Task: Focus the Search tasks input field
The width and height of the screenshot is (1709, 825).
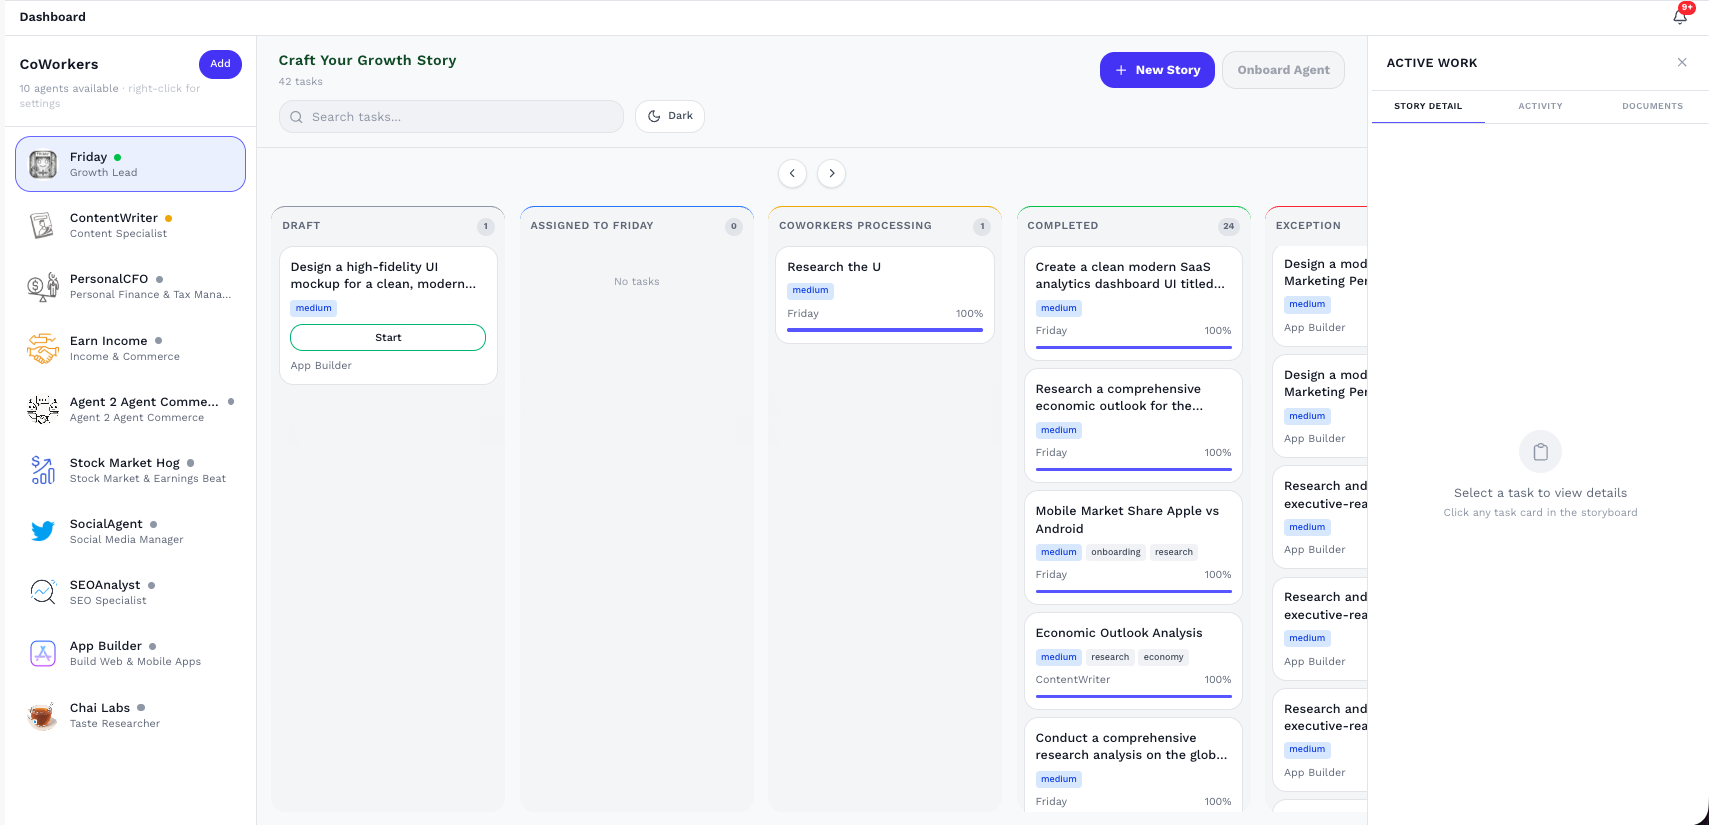Action: (x=460, y=117)
